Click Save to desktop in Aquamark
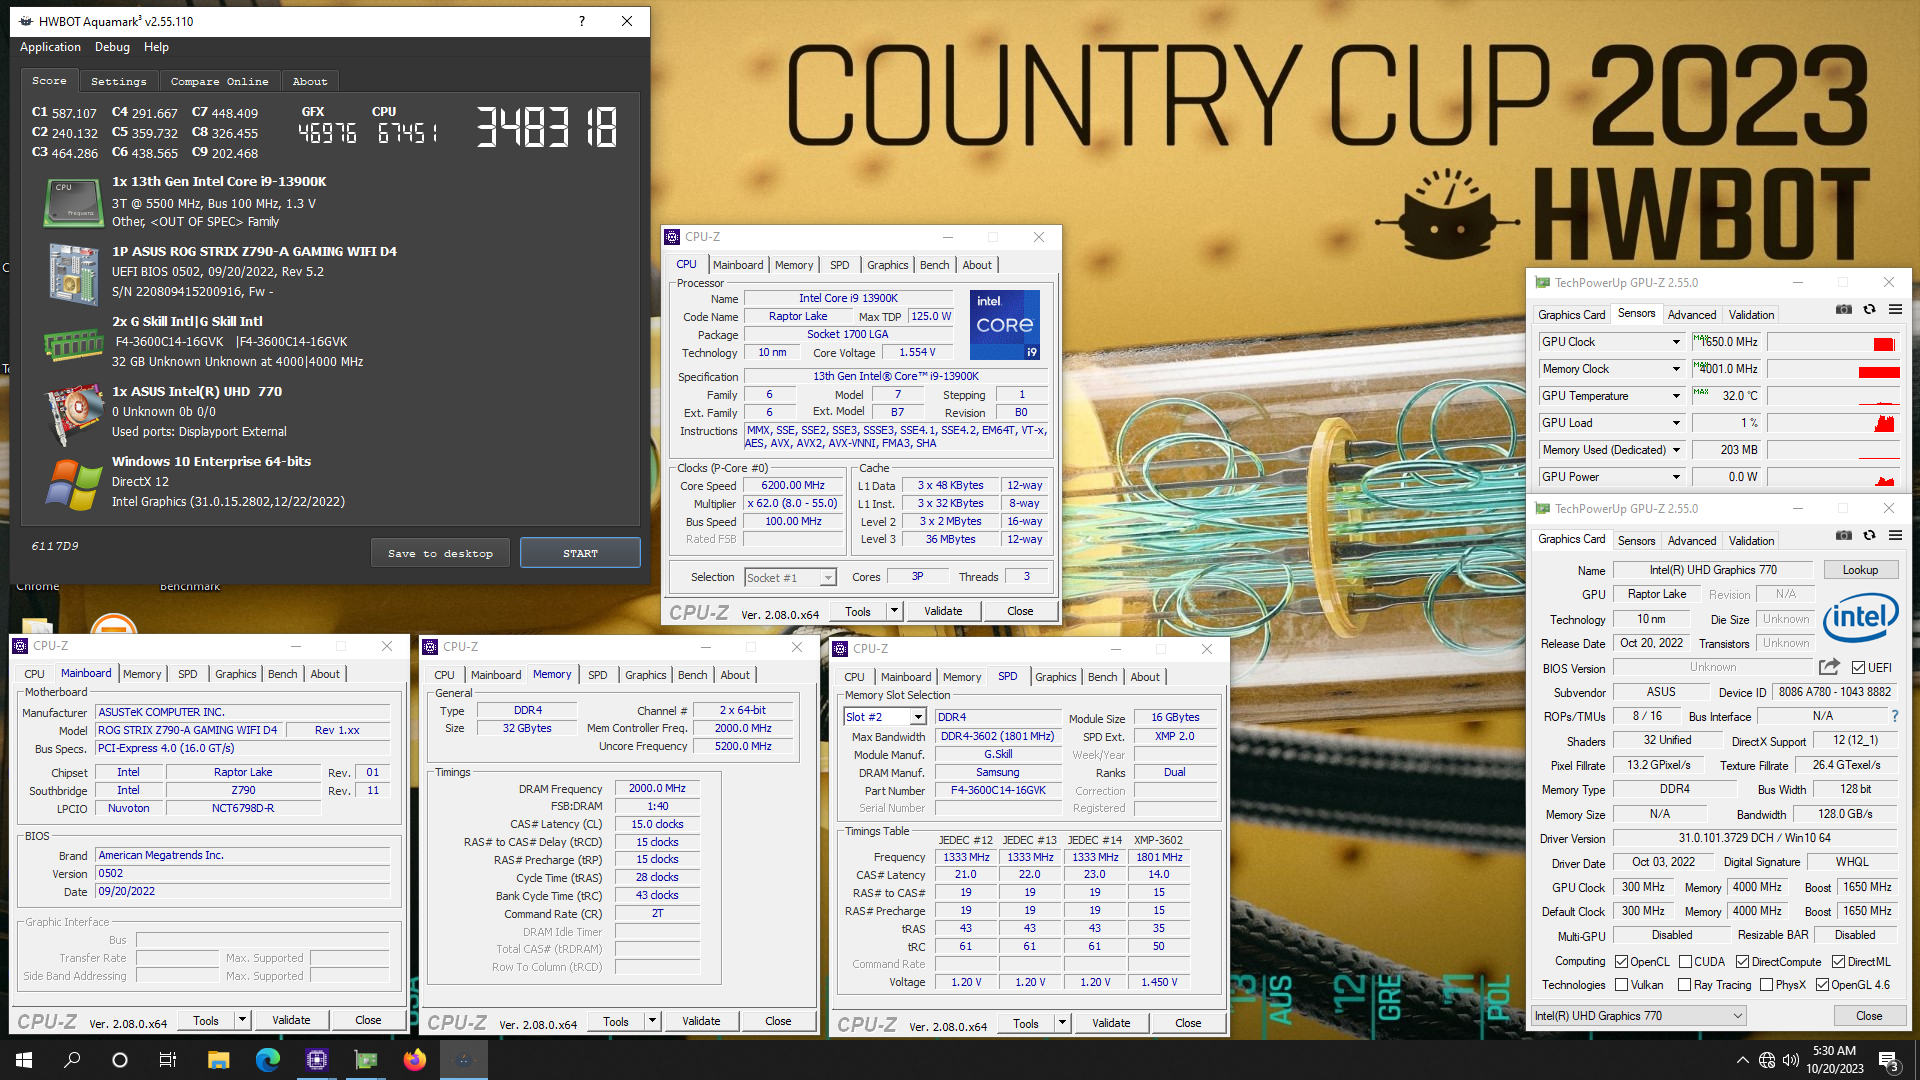The image size is (1920, 1080). (440, 553)
